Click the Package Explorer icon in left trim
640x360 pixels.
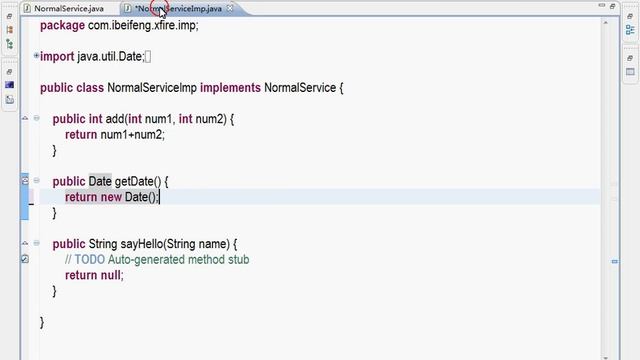9,30
